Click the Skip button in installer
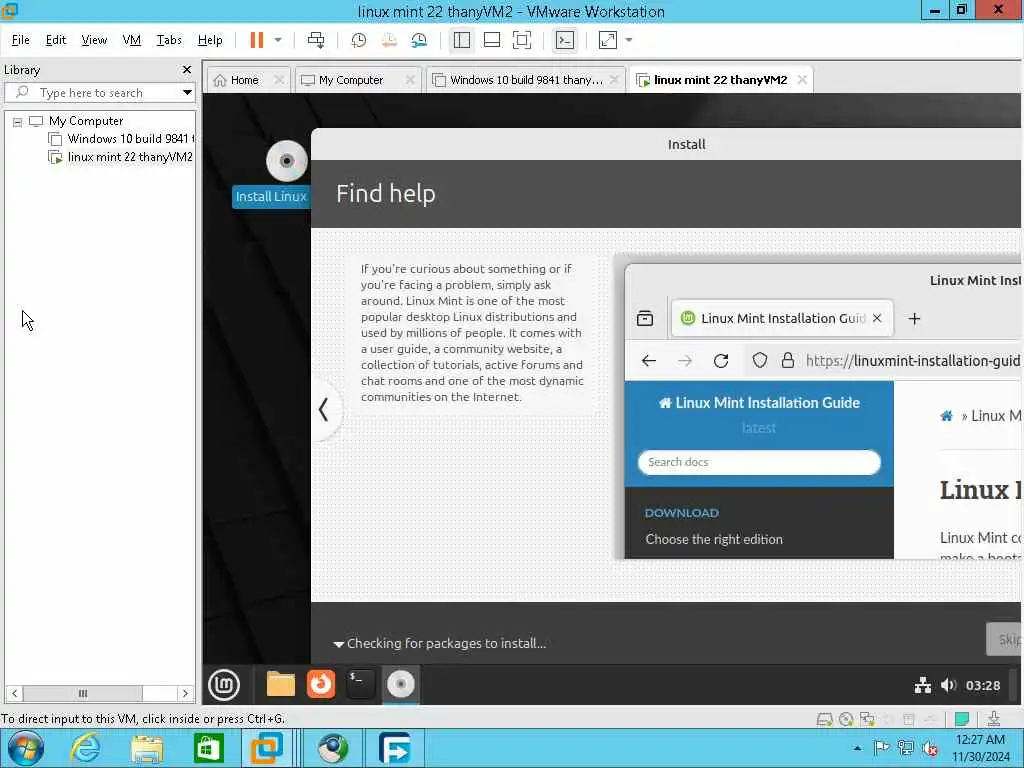This screenshot has width=1024, height=768. click(1004, 639)
